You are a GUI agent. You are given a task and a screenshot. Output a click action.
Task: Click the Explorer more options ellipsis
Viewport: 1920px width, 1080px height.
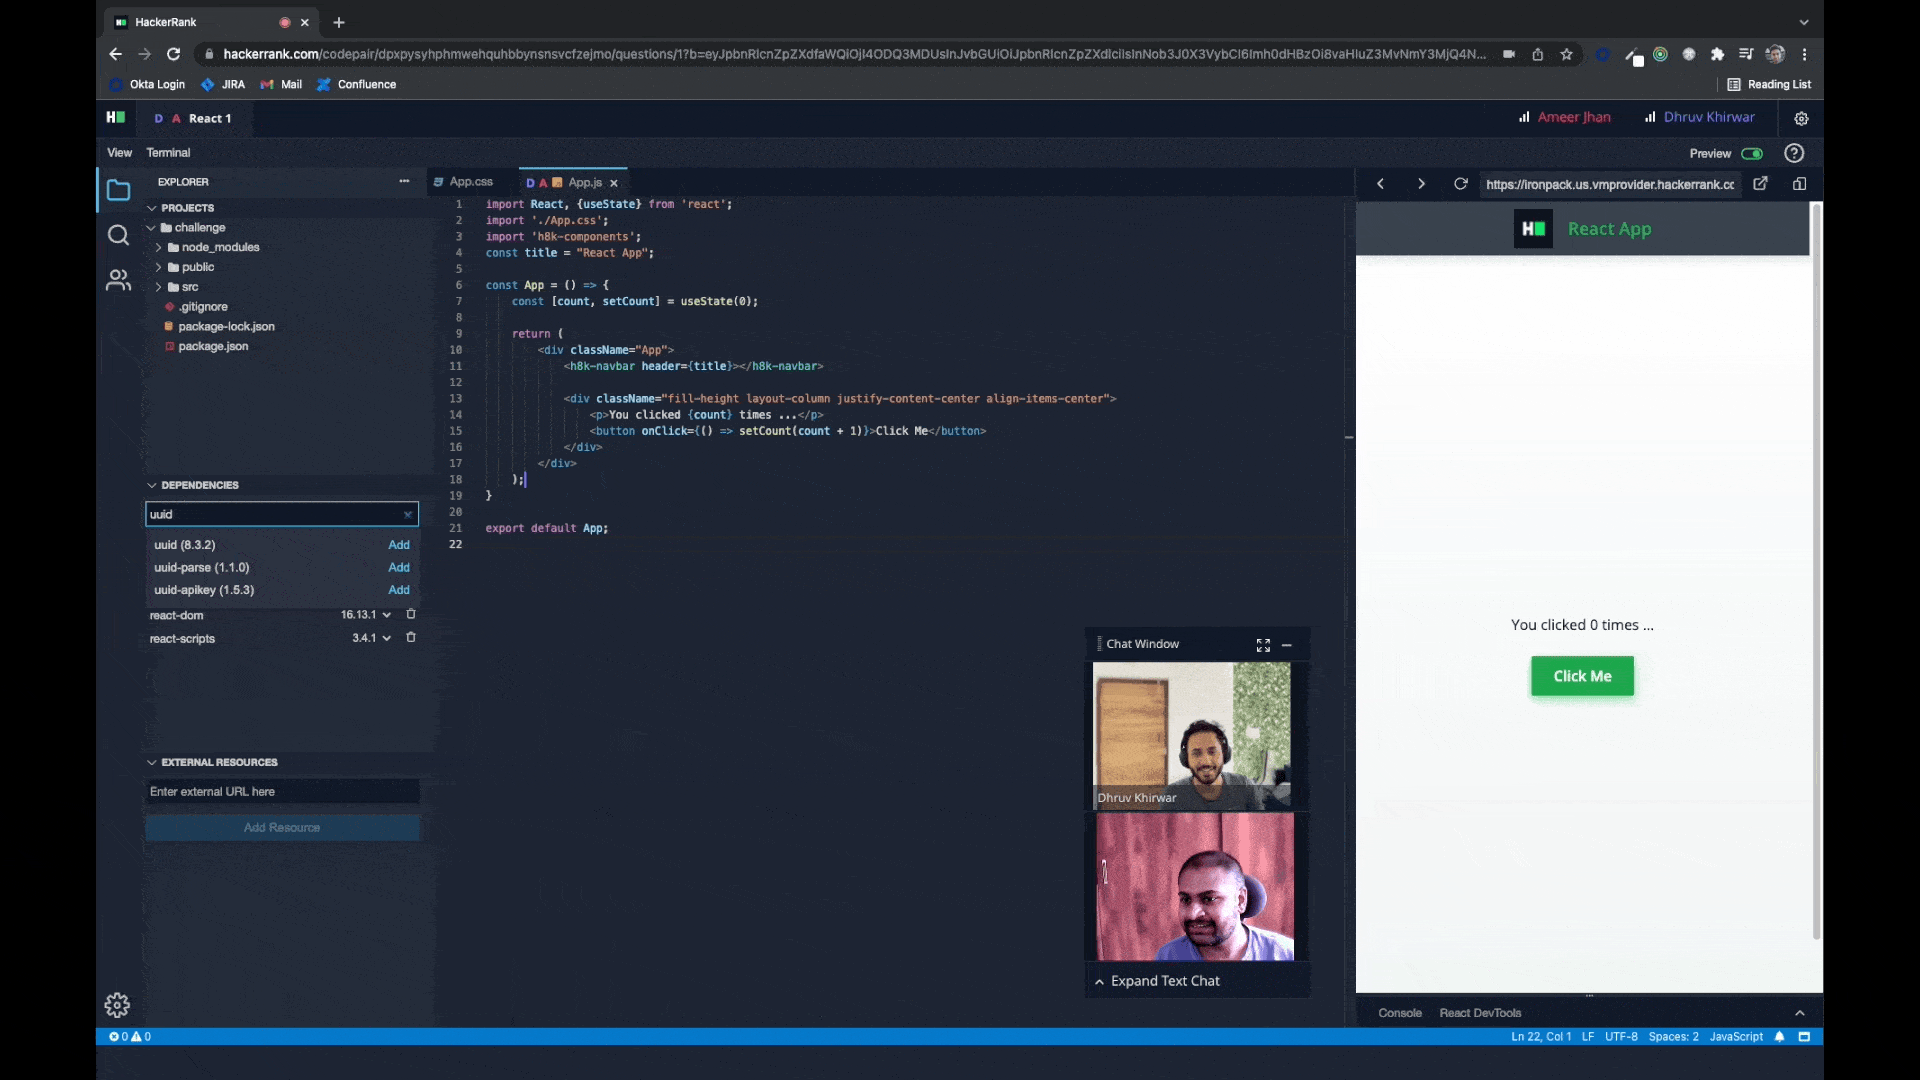(x=404, y=181)
